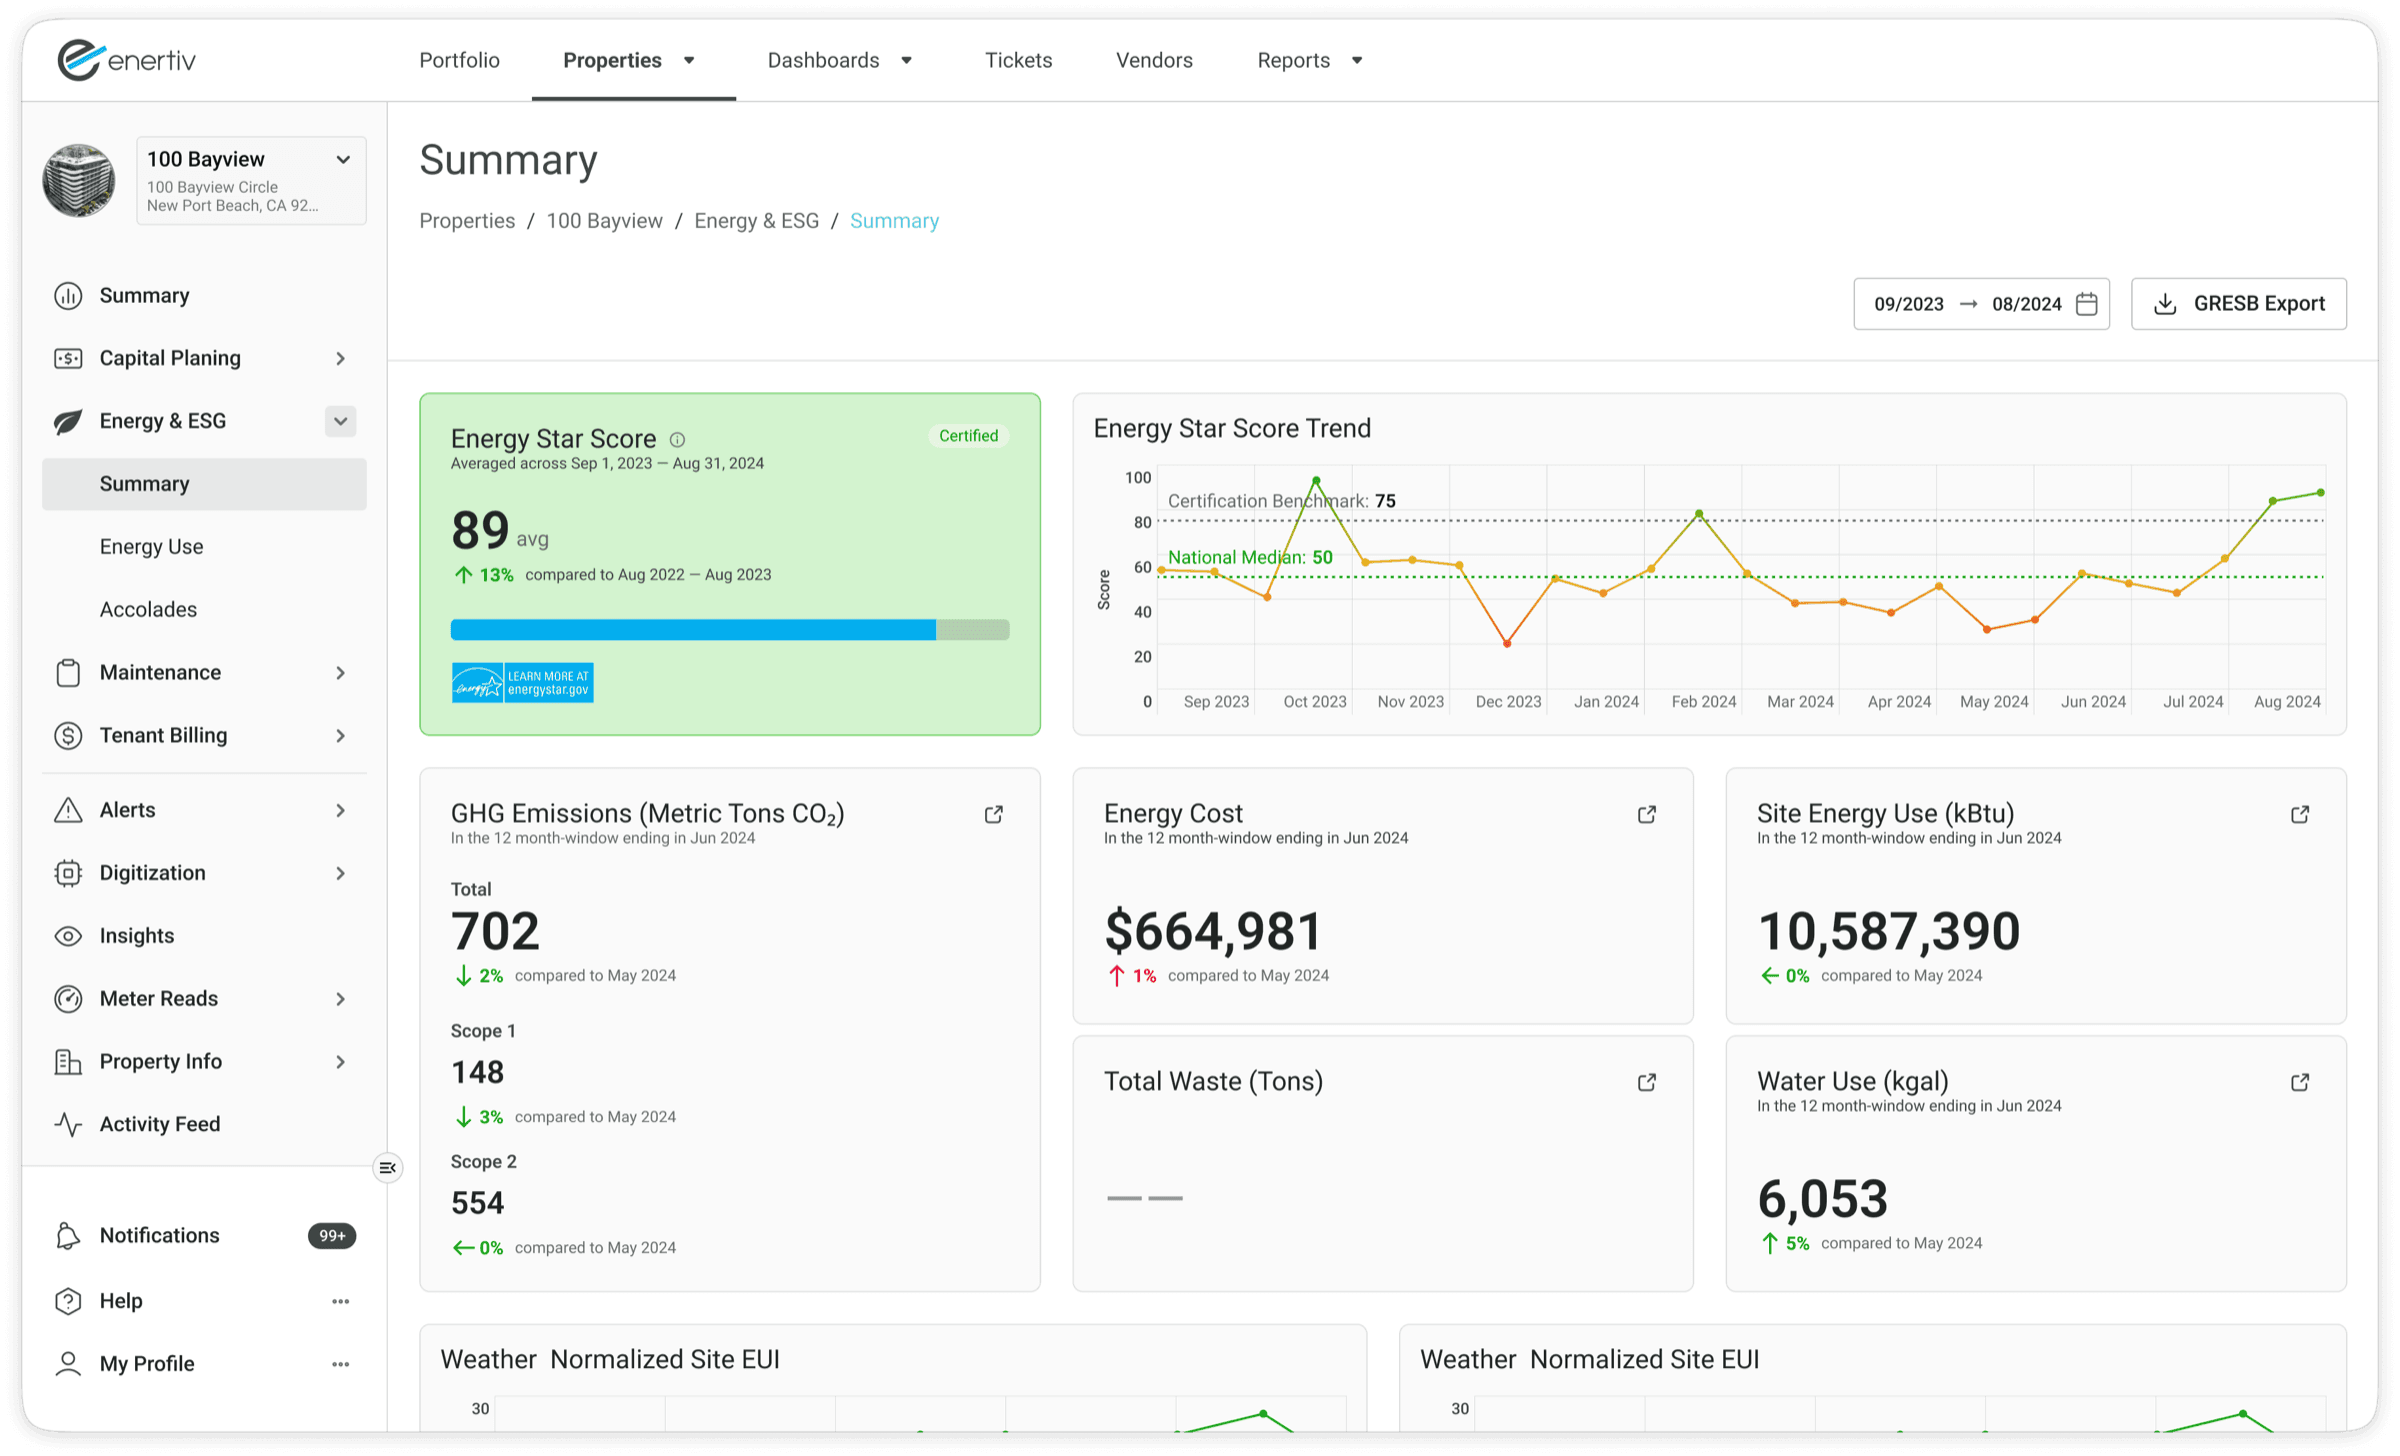Viewport: 2400px width, 1456px height.
Task: Expand the Maintenance submenu chevron
Action: point(340,673)
